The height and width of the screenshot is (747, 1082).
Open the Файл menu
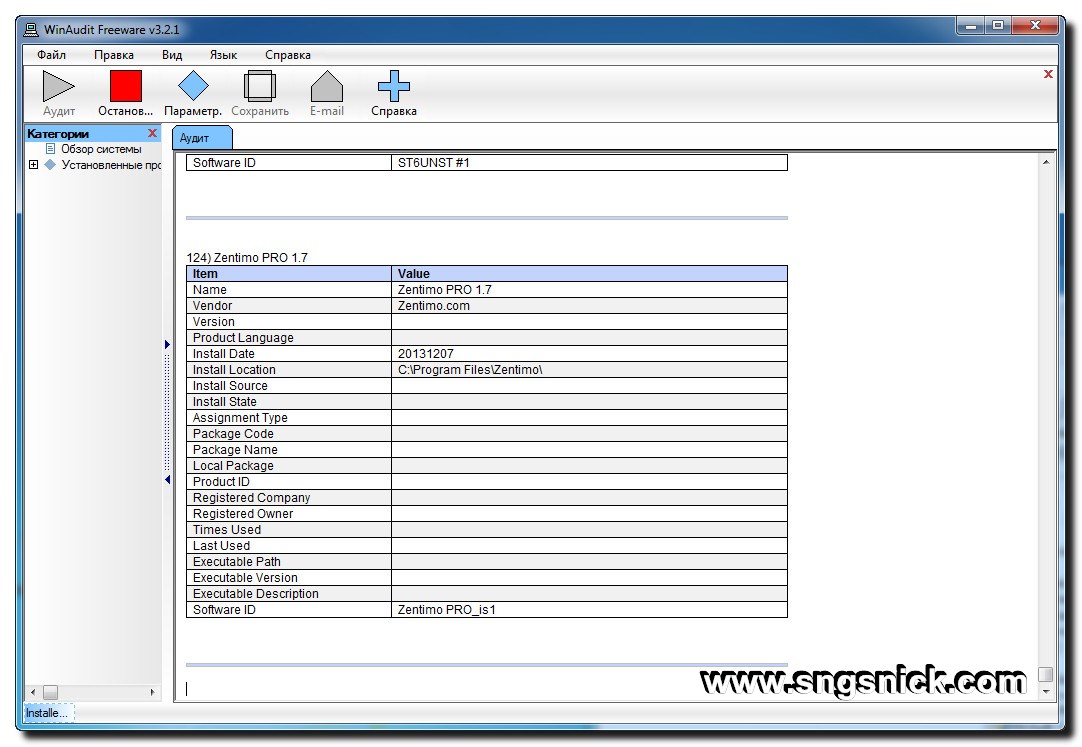coord(51,55)
